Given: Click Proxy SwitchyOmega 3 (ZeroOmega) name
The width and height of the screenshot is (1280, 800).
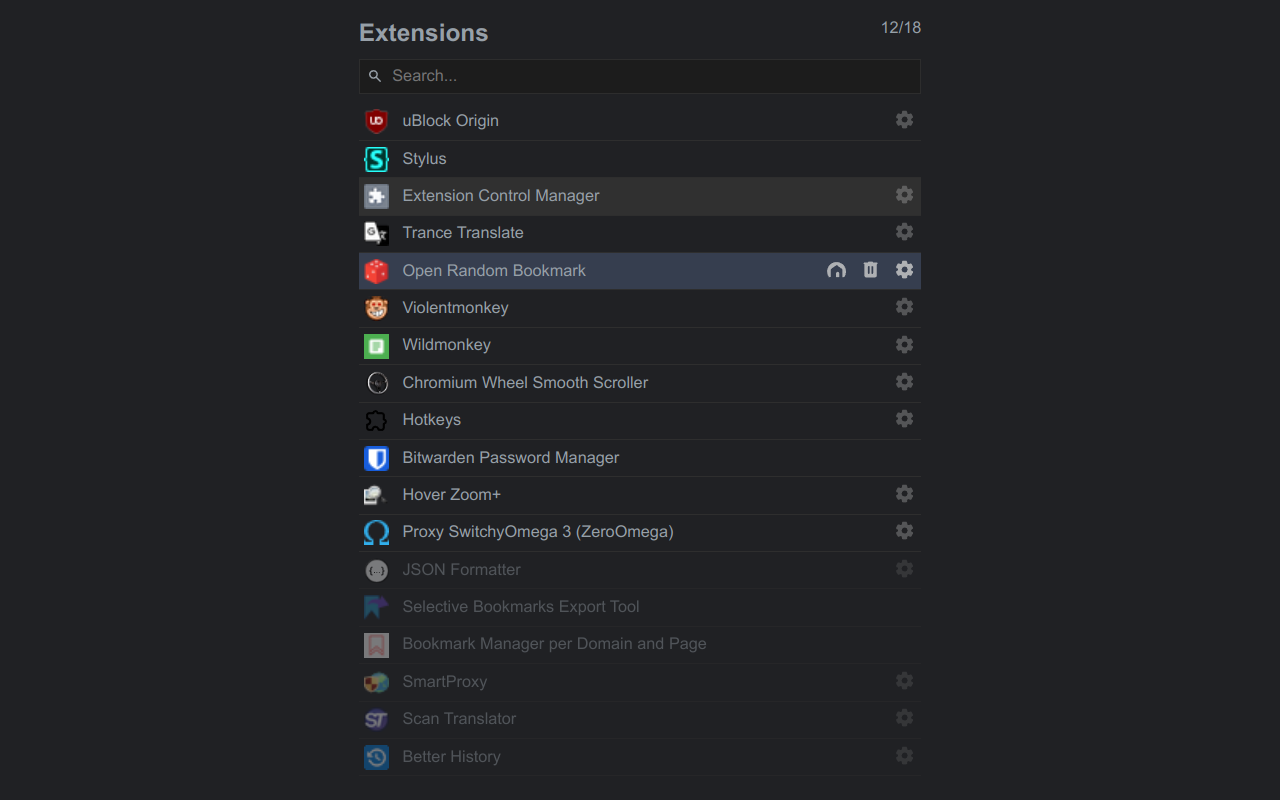Looking at the screenshot, I should [x=538, y=532].
